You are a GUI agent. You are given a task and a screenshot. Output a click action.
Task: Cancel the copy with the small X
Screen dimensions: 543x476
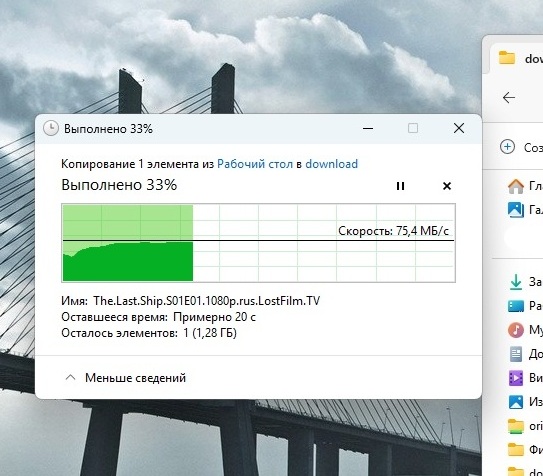[447, 186]
